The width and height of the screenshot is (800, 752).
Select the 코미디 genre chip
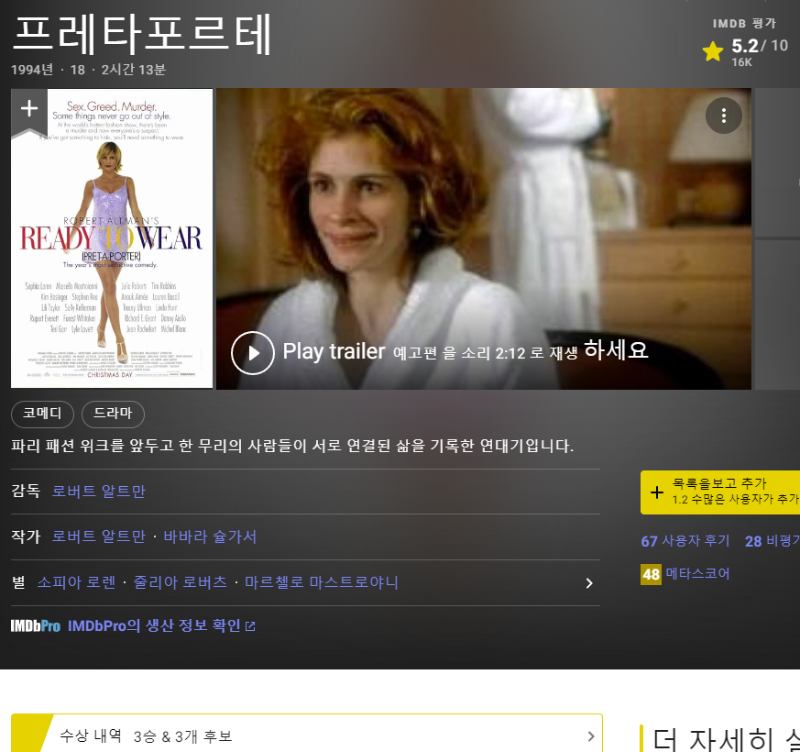42,414
